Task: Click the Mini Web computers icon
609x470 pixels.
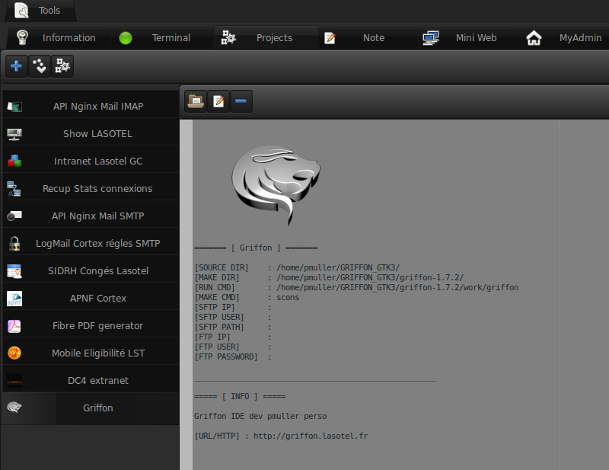Action: click(x=431, y=38)
